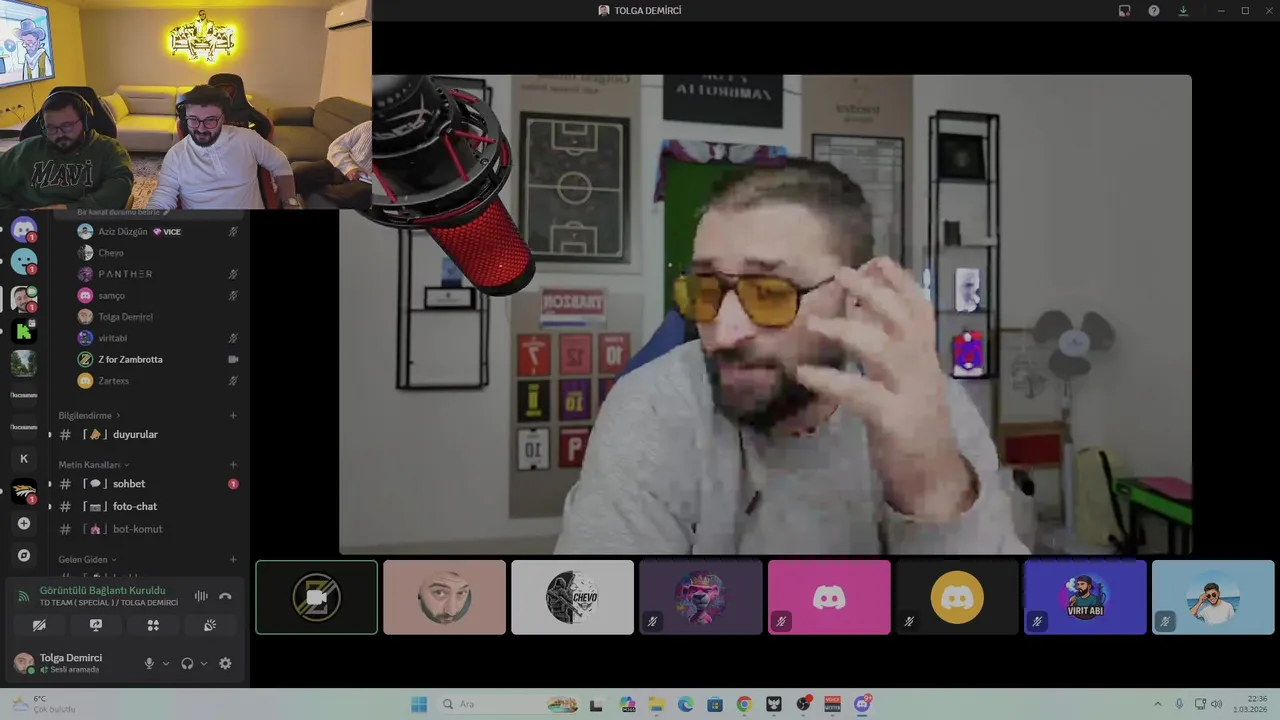Select the pink lion avatar participant tile
Viewport: 1280px width, 720px height.
tap(700, 597)
